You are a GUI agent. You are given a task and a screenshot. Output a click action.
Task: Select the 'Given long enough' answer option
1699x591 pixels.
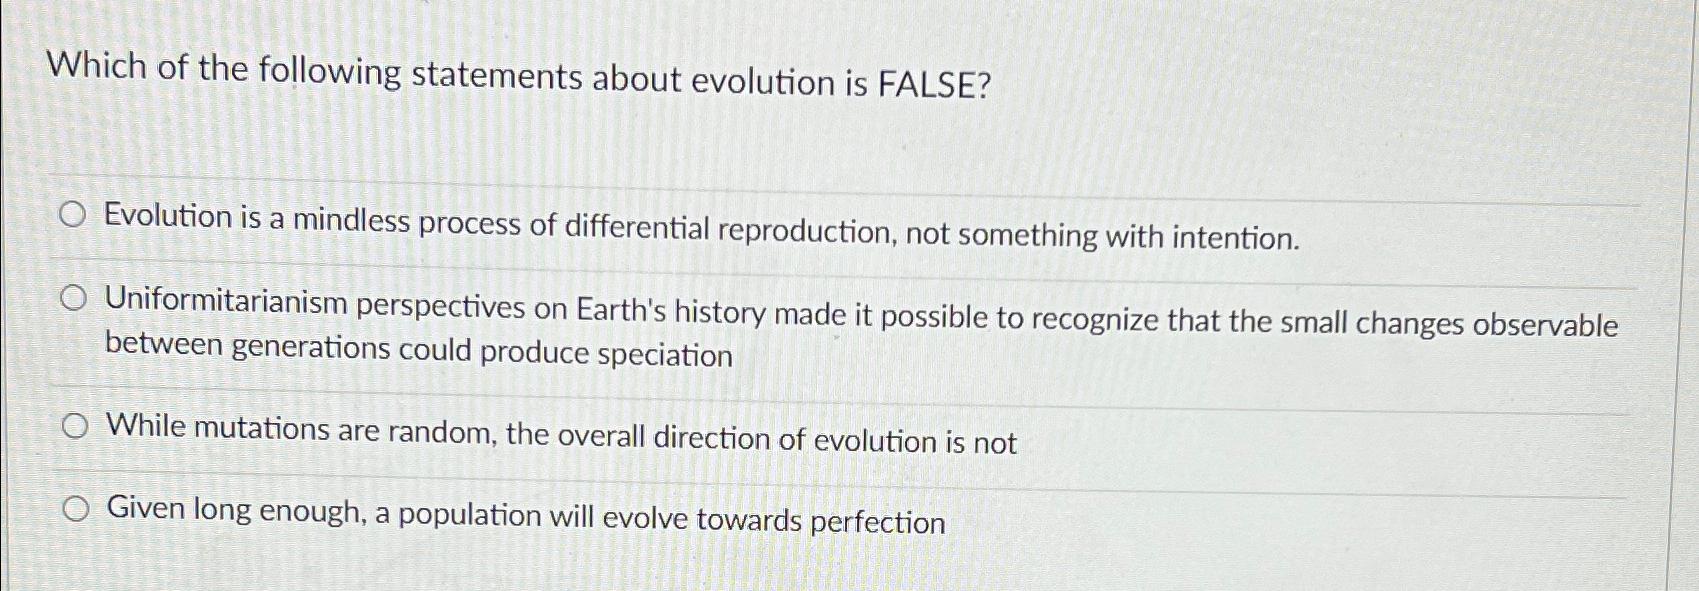pyautogui.click(x=74, y=508)
